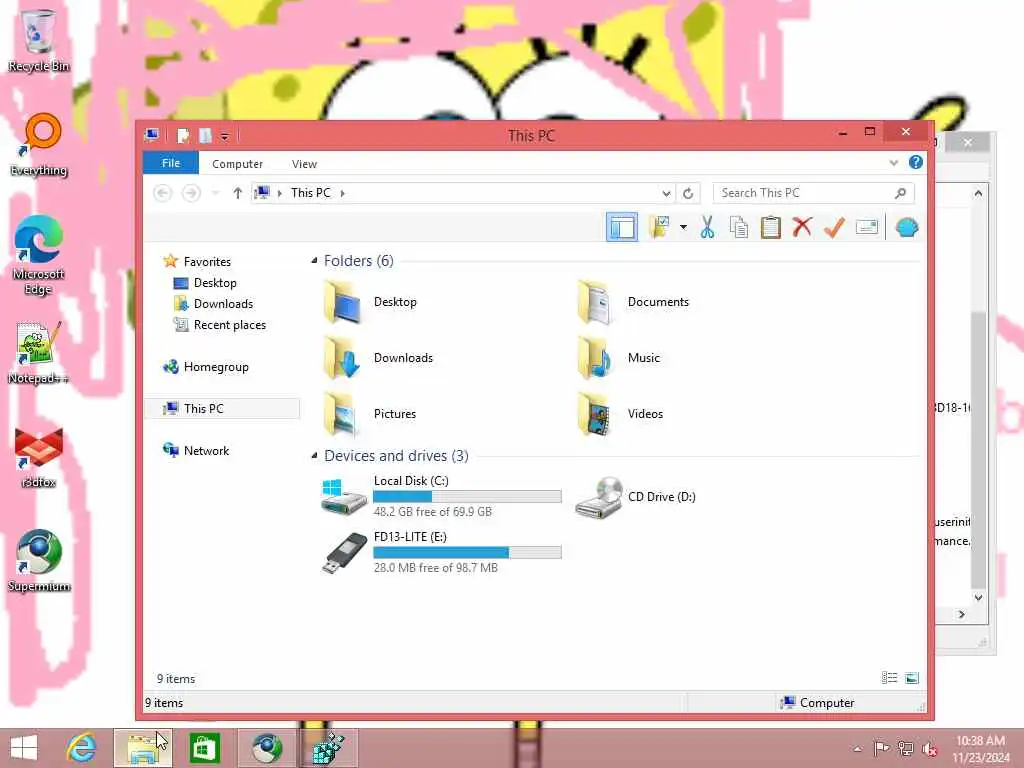Click the This PC breadcrumb in address bar
The height and width of the screenshot is (768, 1024).
point(311,193)
